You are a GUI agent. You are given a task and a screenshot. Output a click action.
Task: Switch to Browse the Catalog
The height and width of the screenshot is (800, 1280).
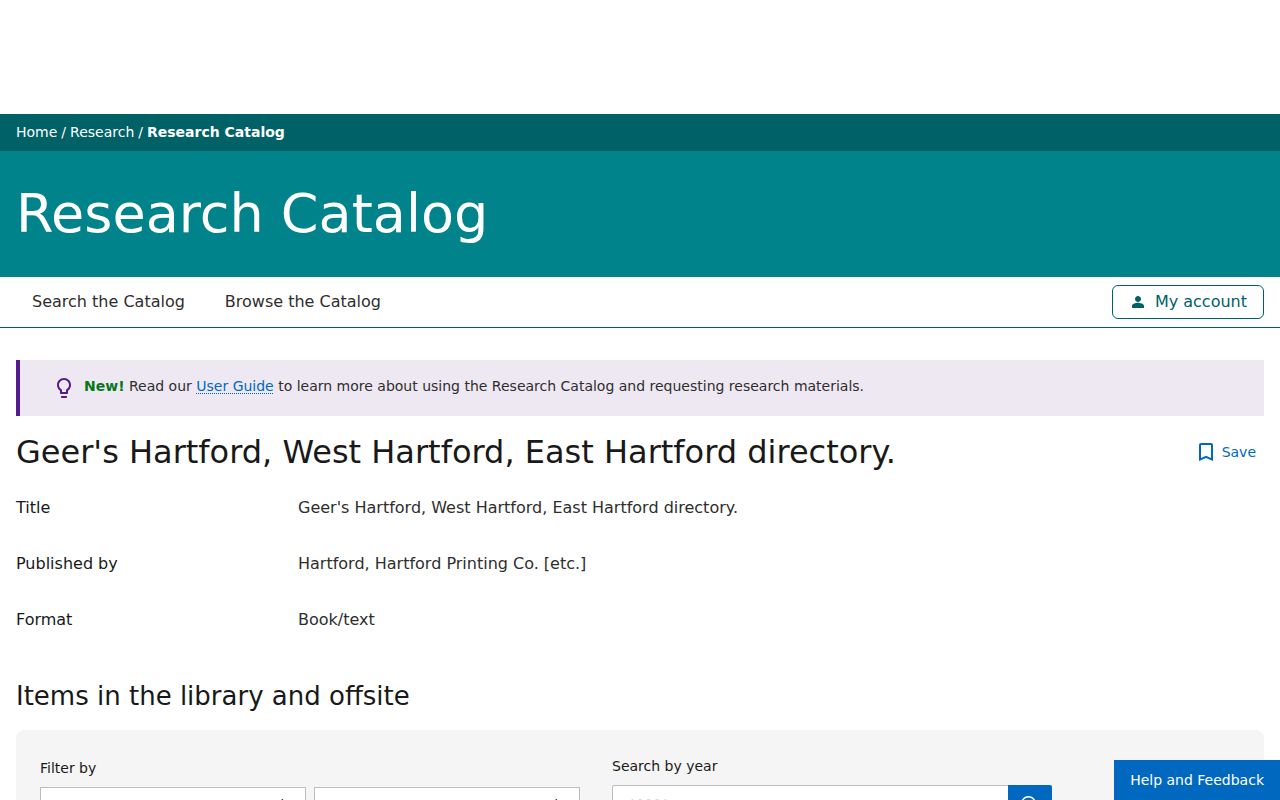point(303,301)
